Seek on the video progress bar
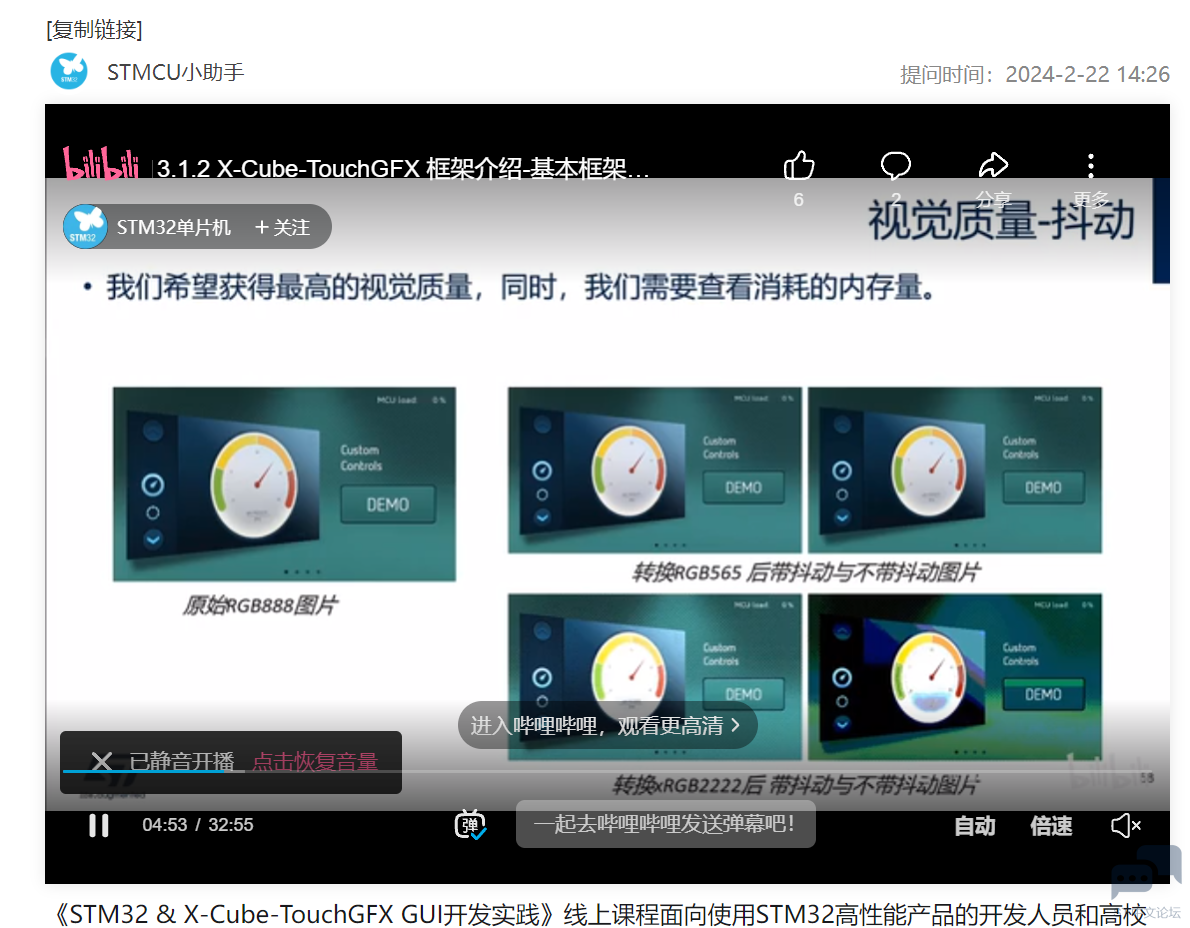 [x=607, y=772]
